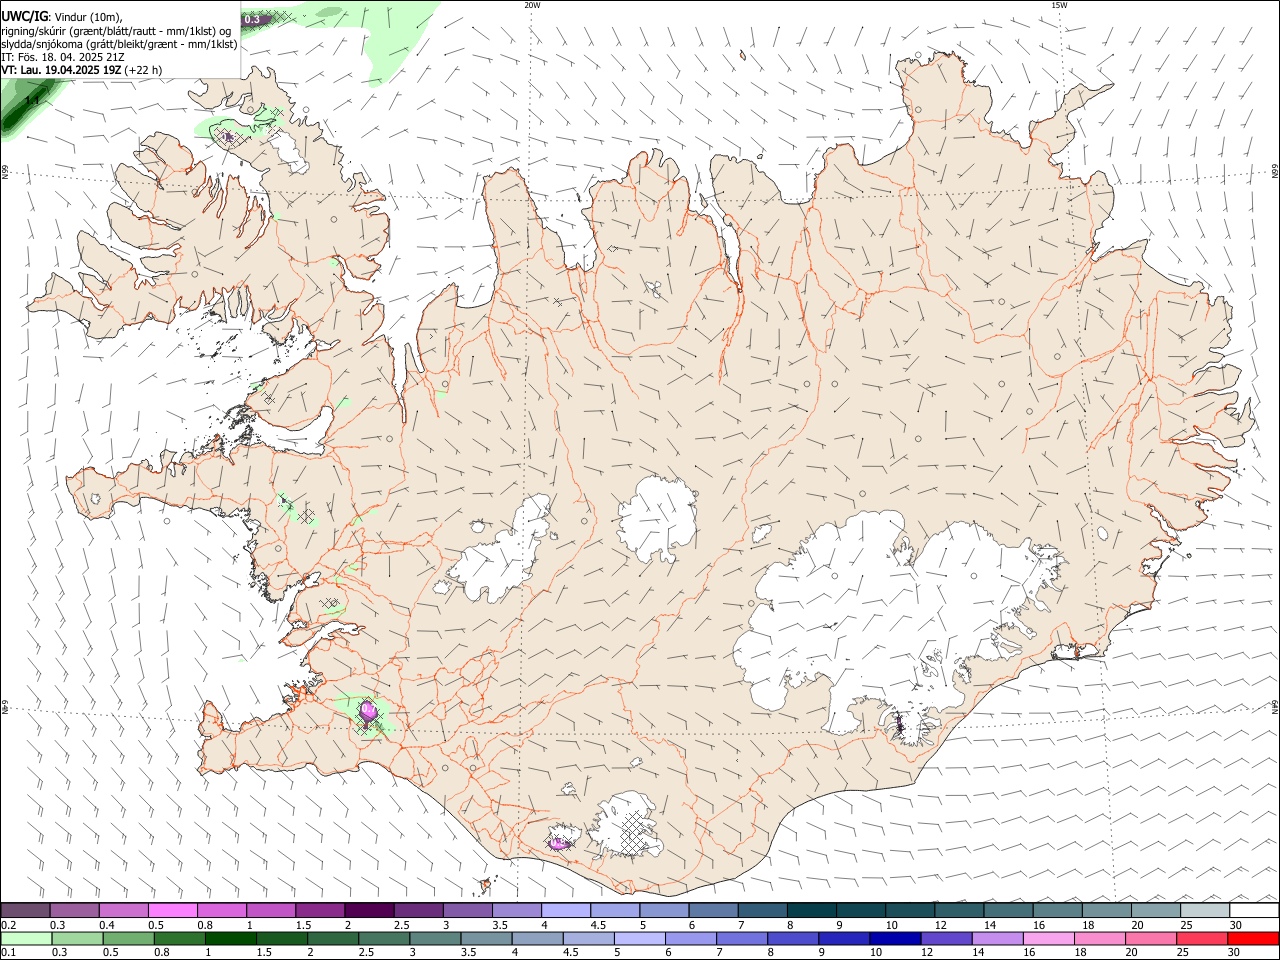The width and height of the screenshot is (1280, 960).
Task: Click the '20W' longitude label
Action: [x=532, y=5]
